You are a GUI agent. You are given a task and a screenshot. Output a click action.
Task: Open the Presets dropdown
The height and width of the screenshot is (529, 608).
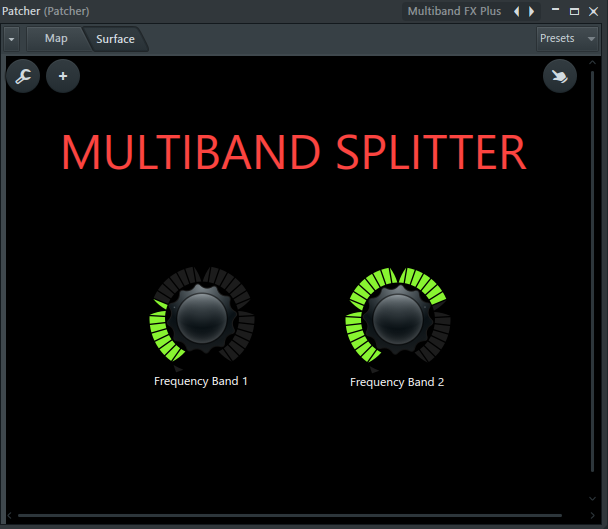pyautogui.click(x=566, y=38)
